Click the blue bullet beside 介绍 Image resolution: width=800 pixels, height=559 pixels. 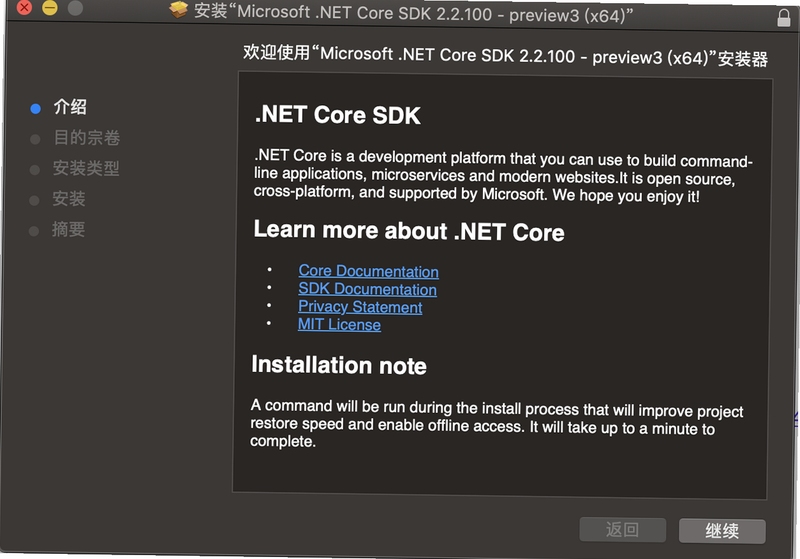tap(35, 109)
